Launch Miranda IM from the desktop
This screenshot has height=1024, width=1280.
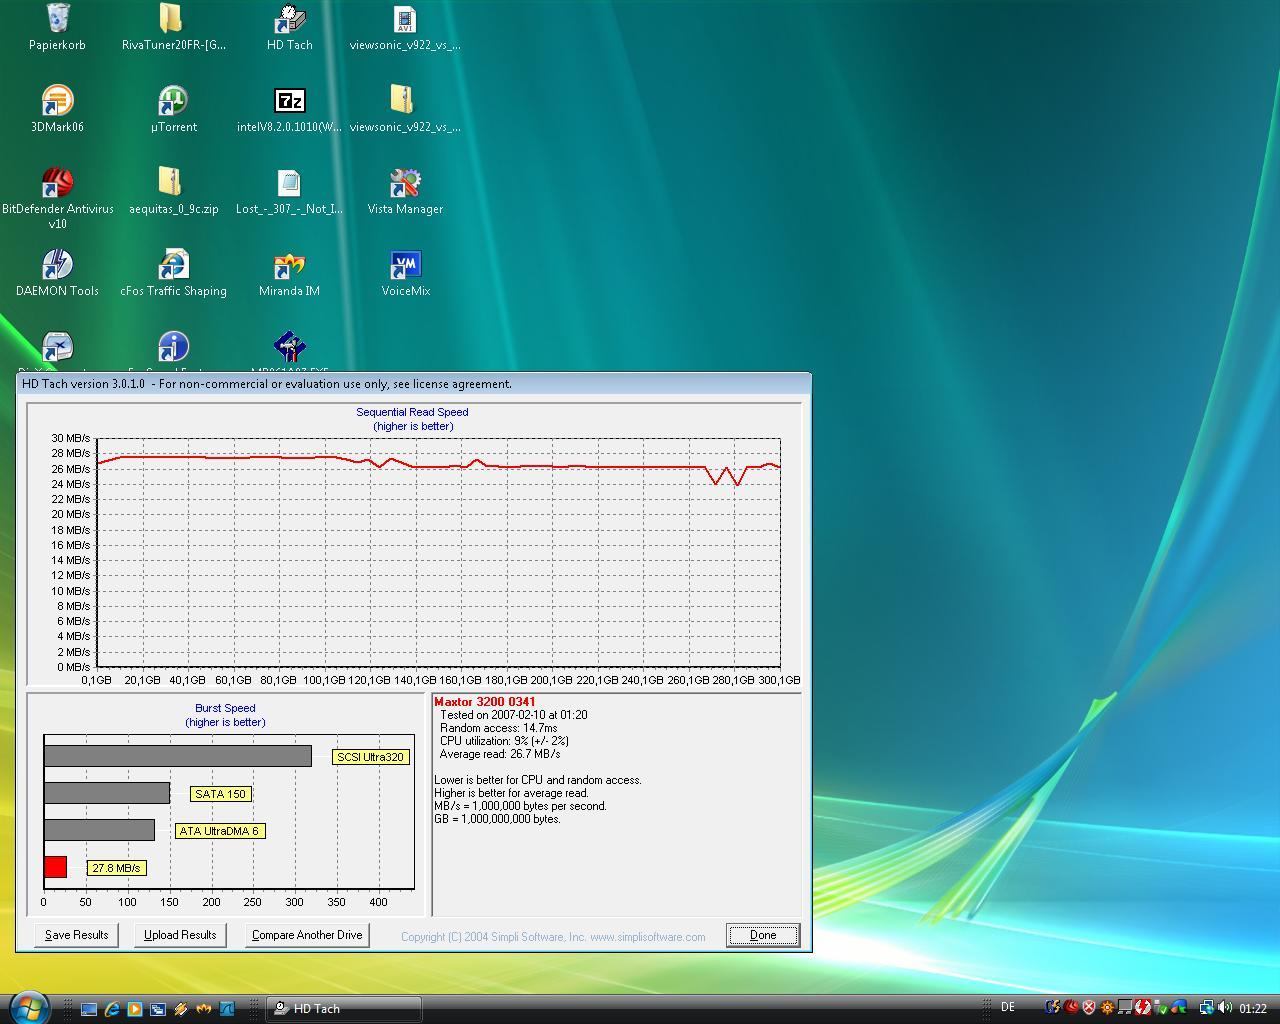click(289, 266)
